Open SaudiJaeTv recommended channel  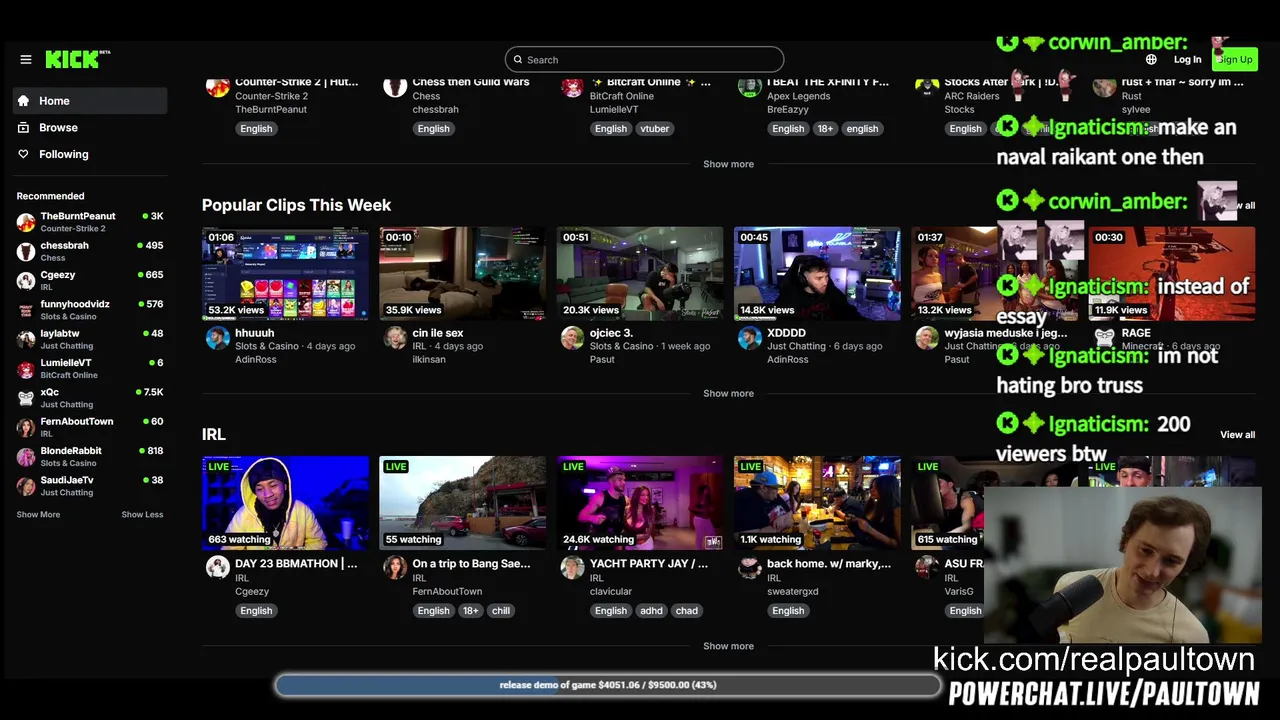pyautogui.click(x=90, y=486)
